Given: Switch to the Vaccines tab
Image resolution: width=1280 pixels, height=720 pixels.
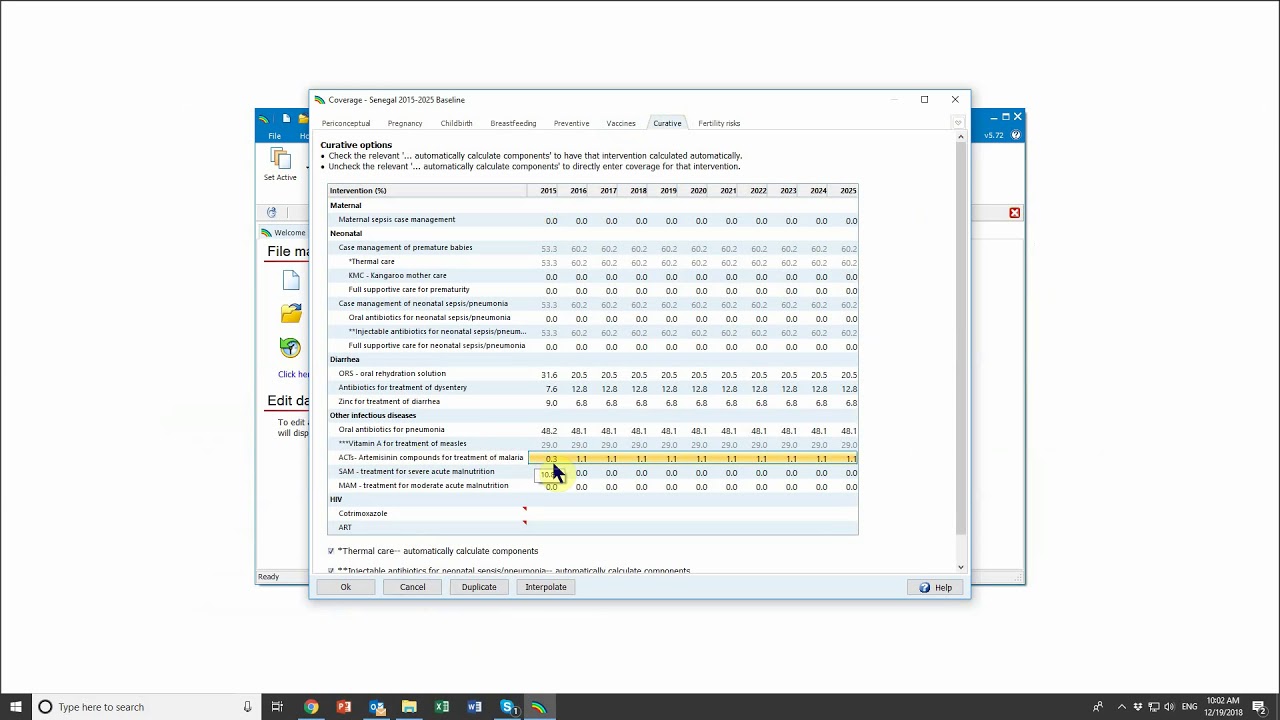Looking at the screenshot, I should coord(621,123).
